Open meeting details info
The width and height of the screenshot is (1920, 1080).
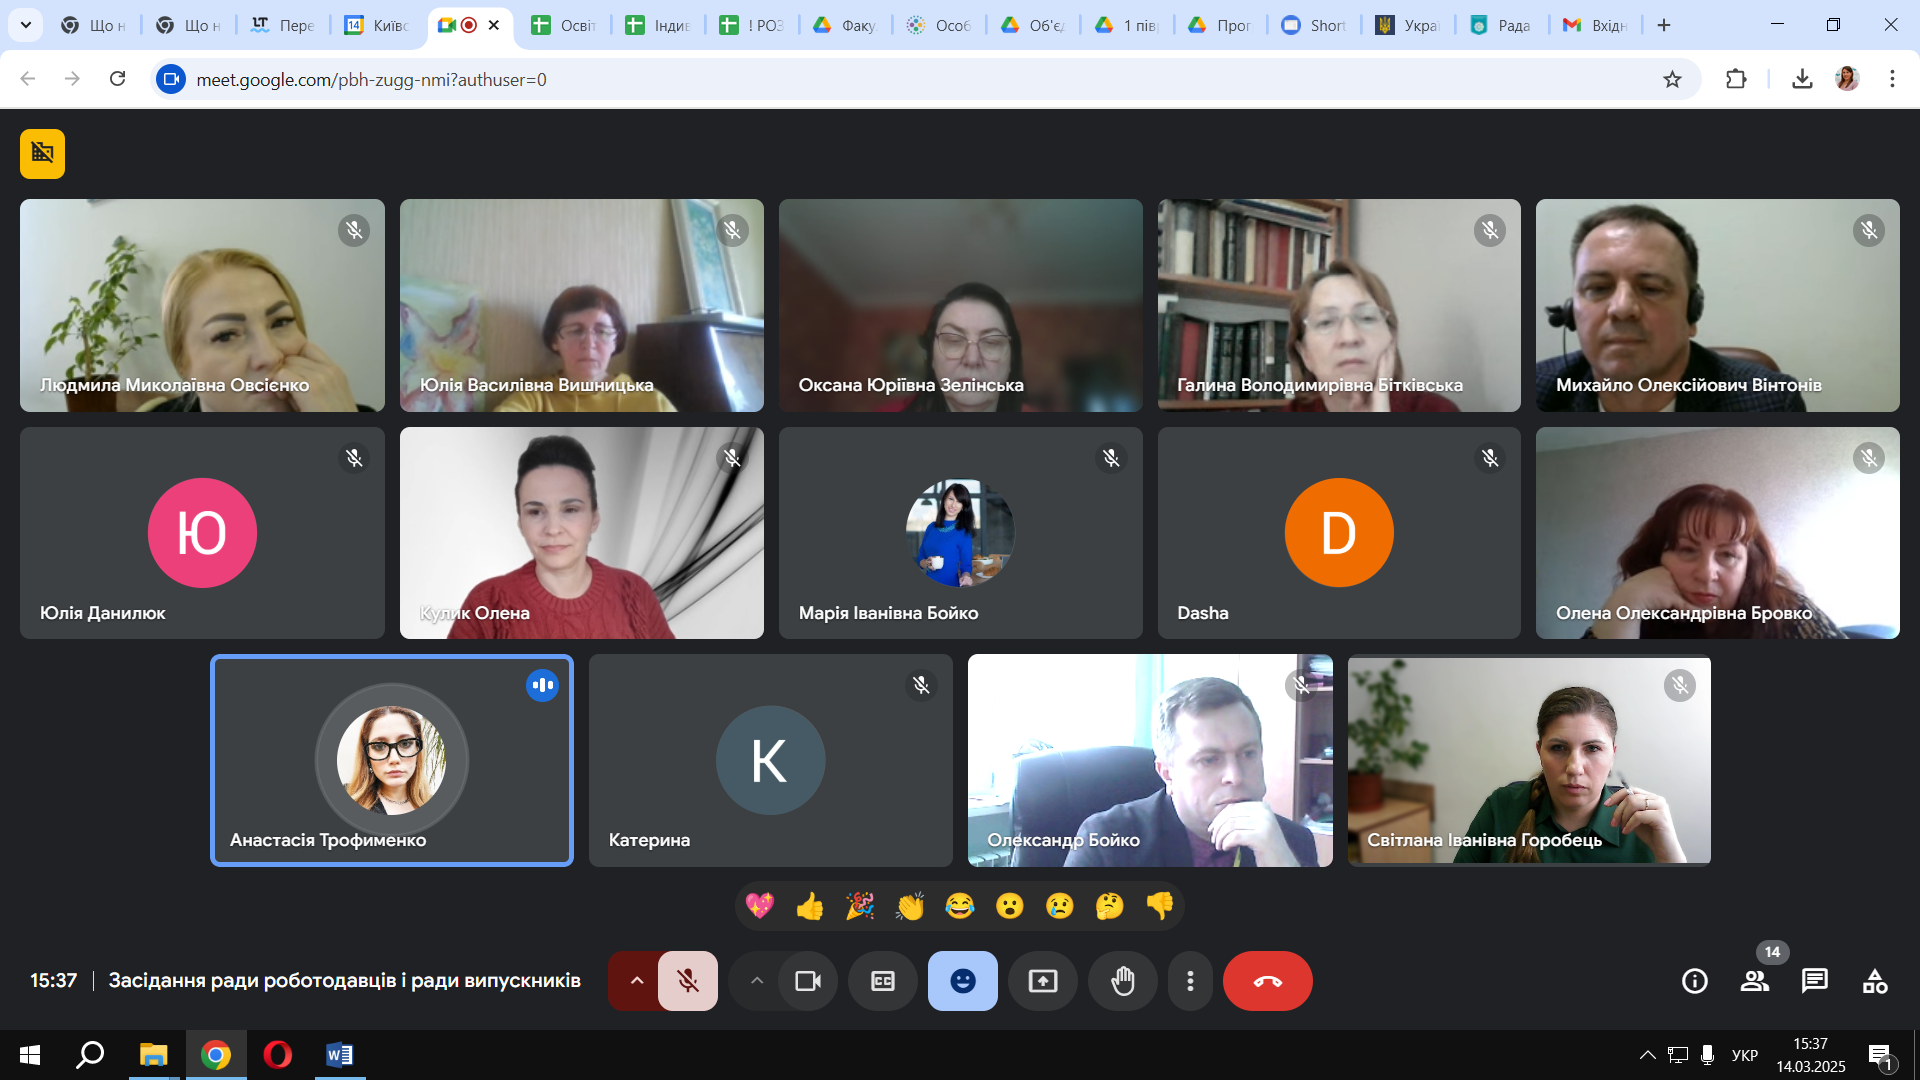[x=1694, y=981]
